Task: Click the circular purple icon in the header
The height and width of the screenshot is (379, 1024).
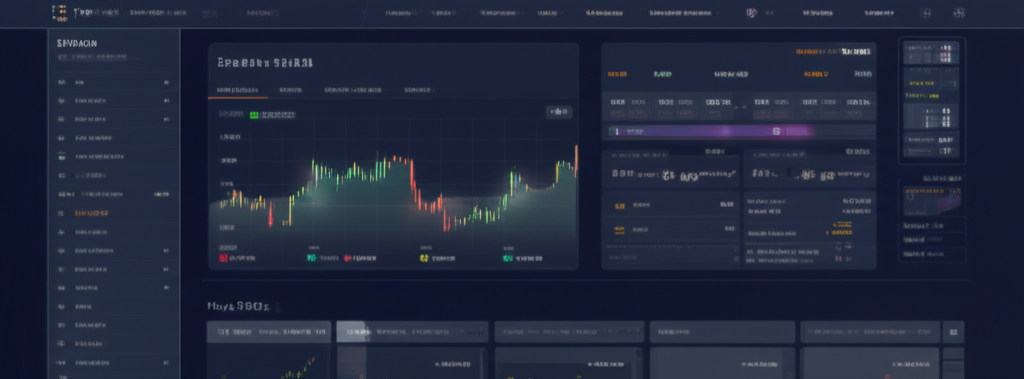Action: (x=751, y=13)
